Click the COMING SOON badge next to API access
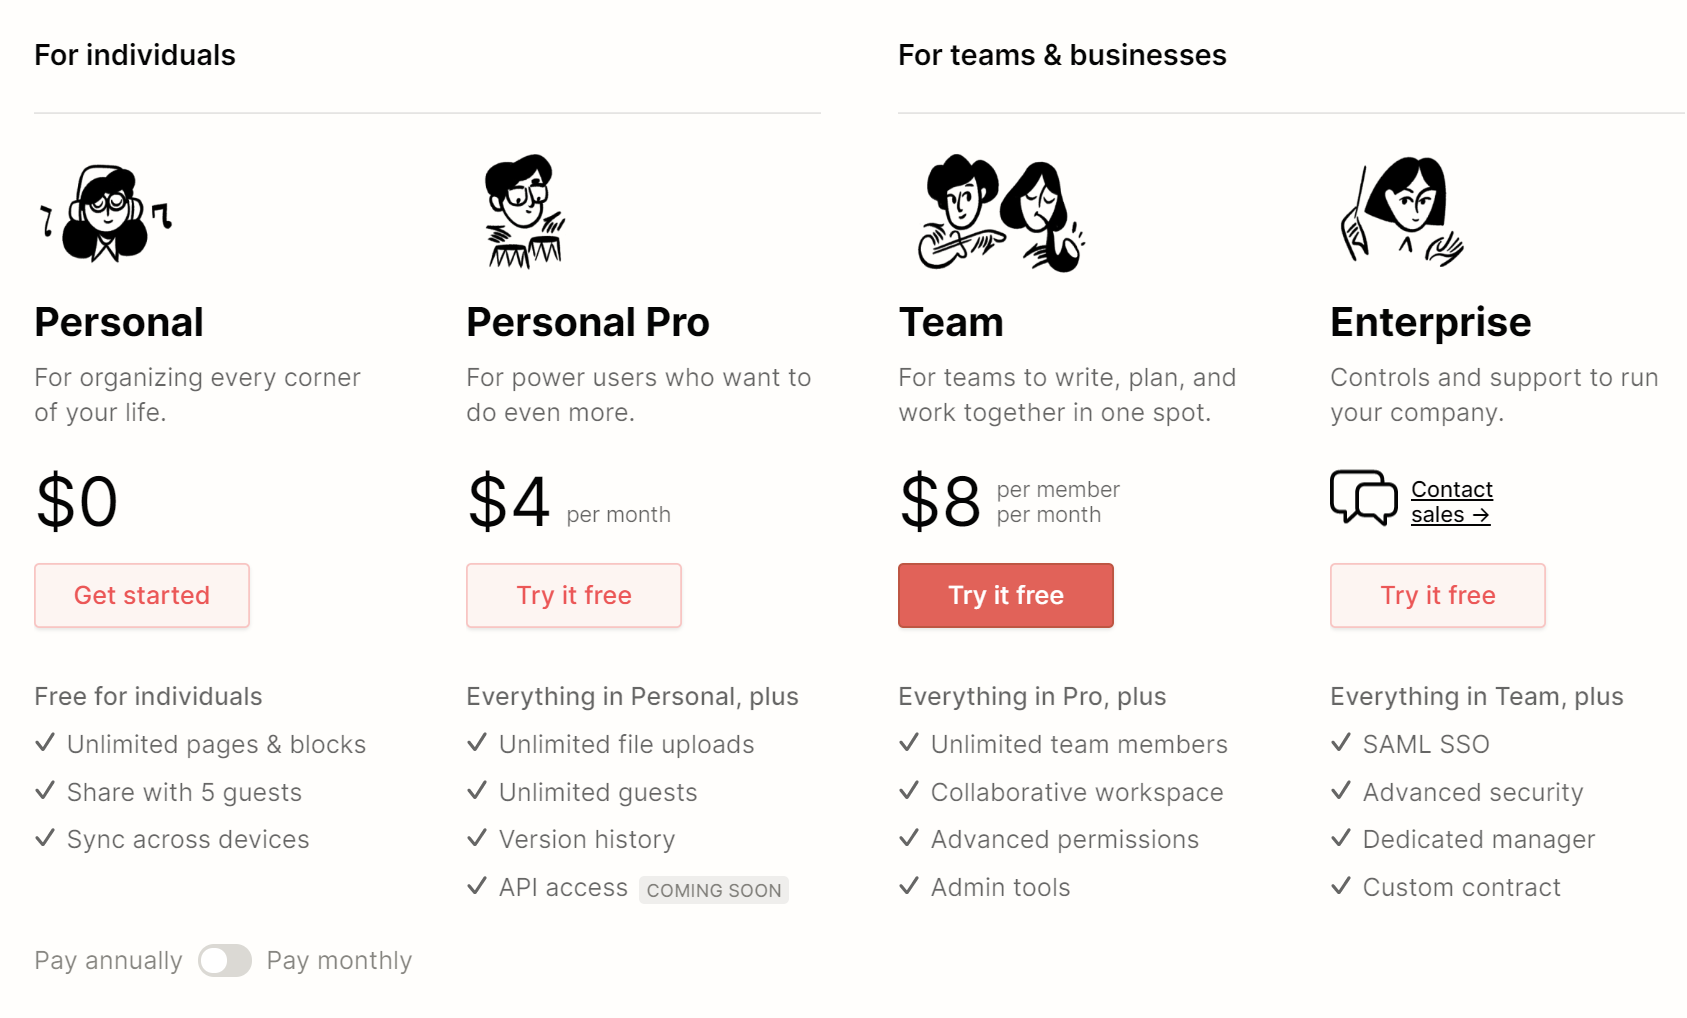 [x=714, y=890]
